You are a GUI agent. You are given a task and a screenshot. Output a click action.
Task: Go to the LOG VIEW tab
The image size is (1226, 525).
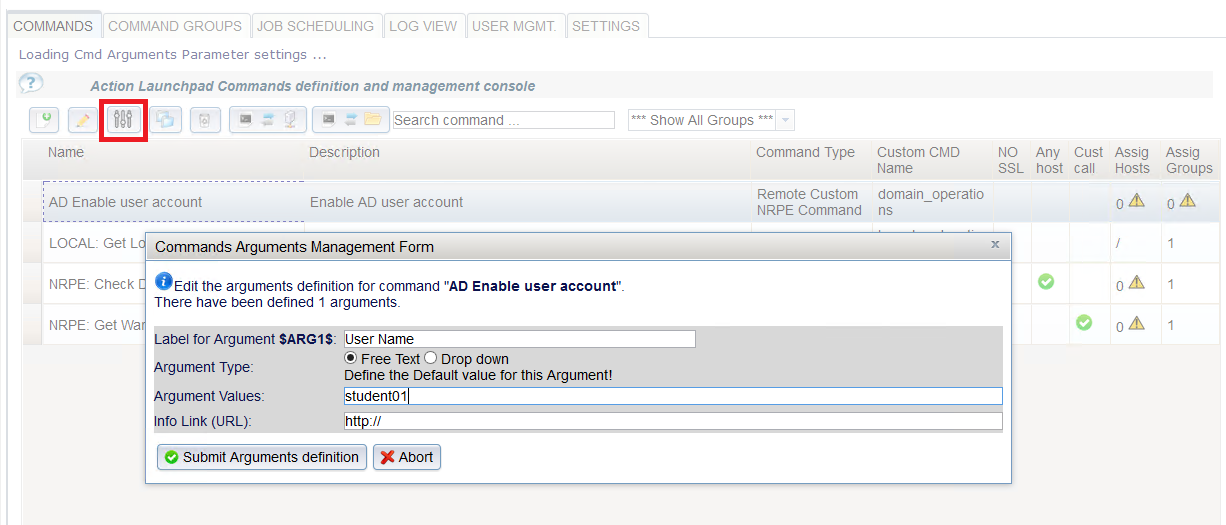423,26
